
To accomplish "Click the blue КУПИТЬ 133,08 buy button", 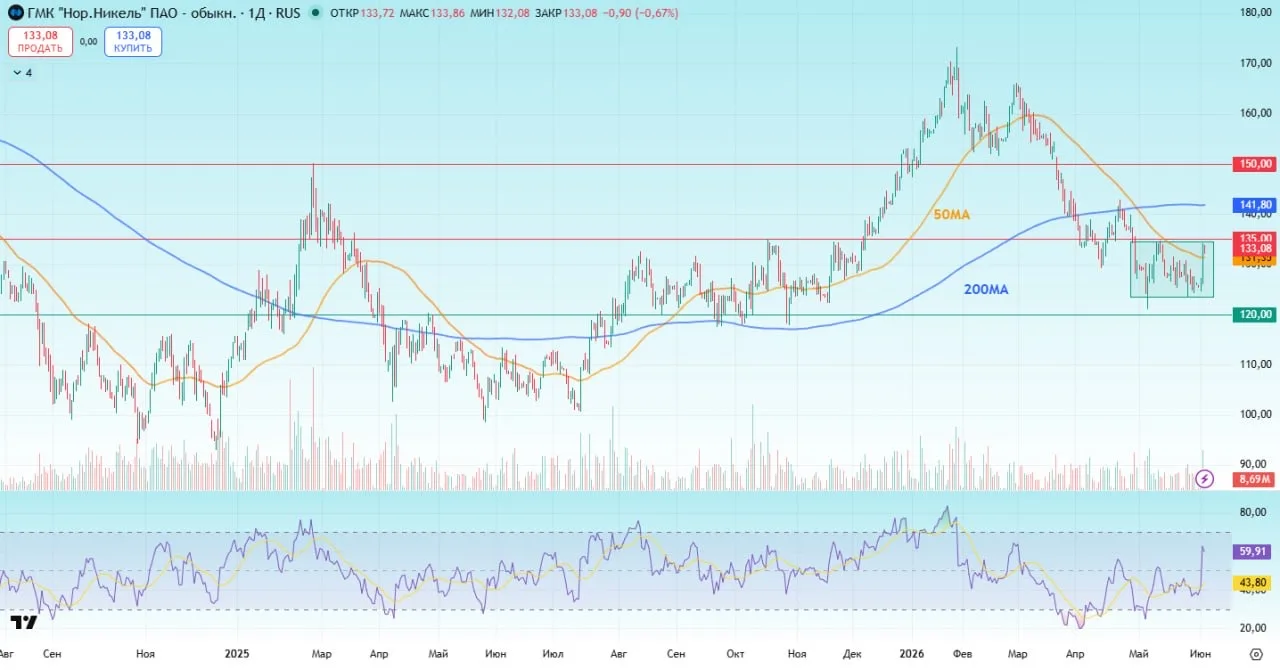I will click(x=133, y=42).
